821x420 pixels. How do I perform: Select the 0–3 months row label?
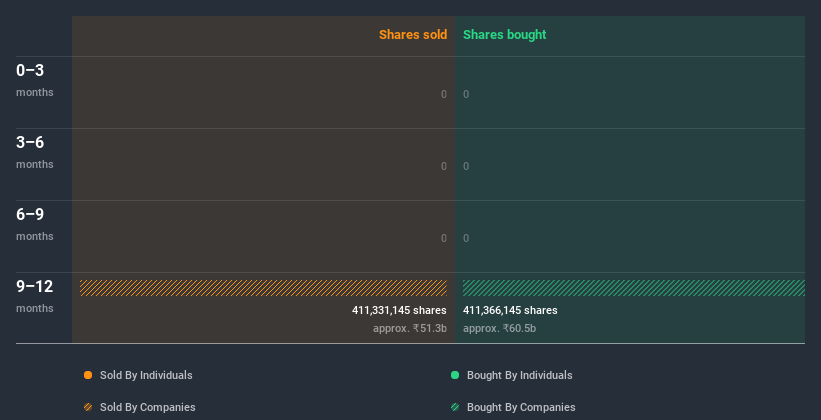(35, 80)
